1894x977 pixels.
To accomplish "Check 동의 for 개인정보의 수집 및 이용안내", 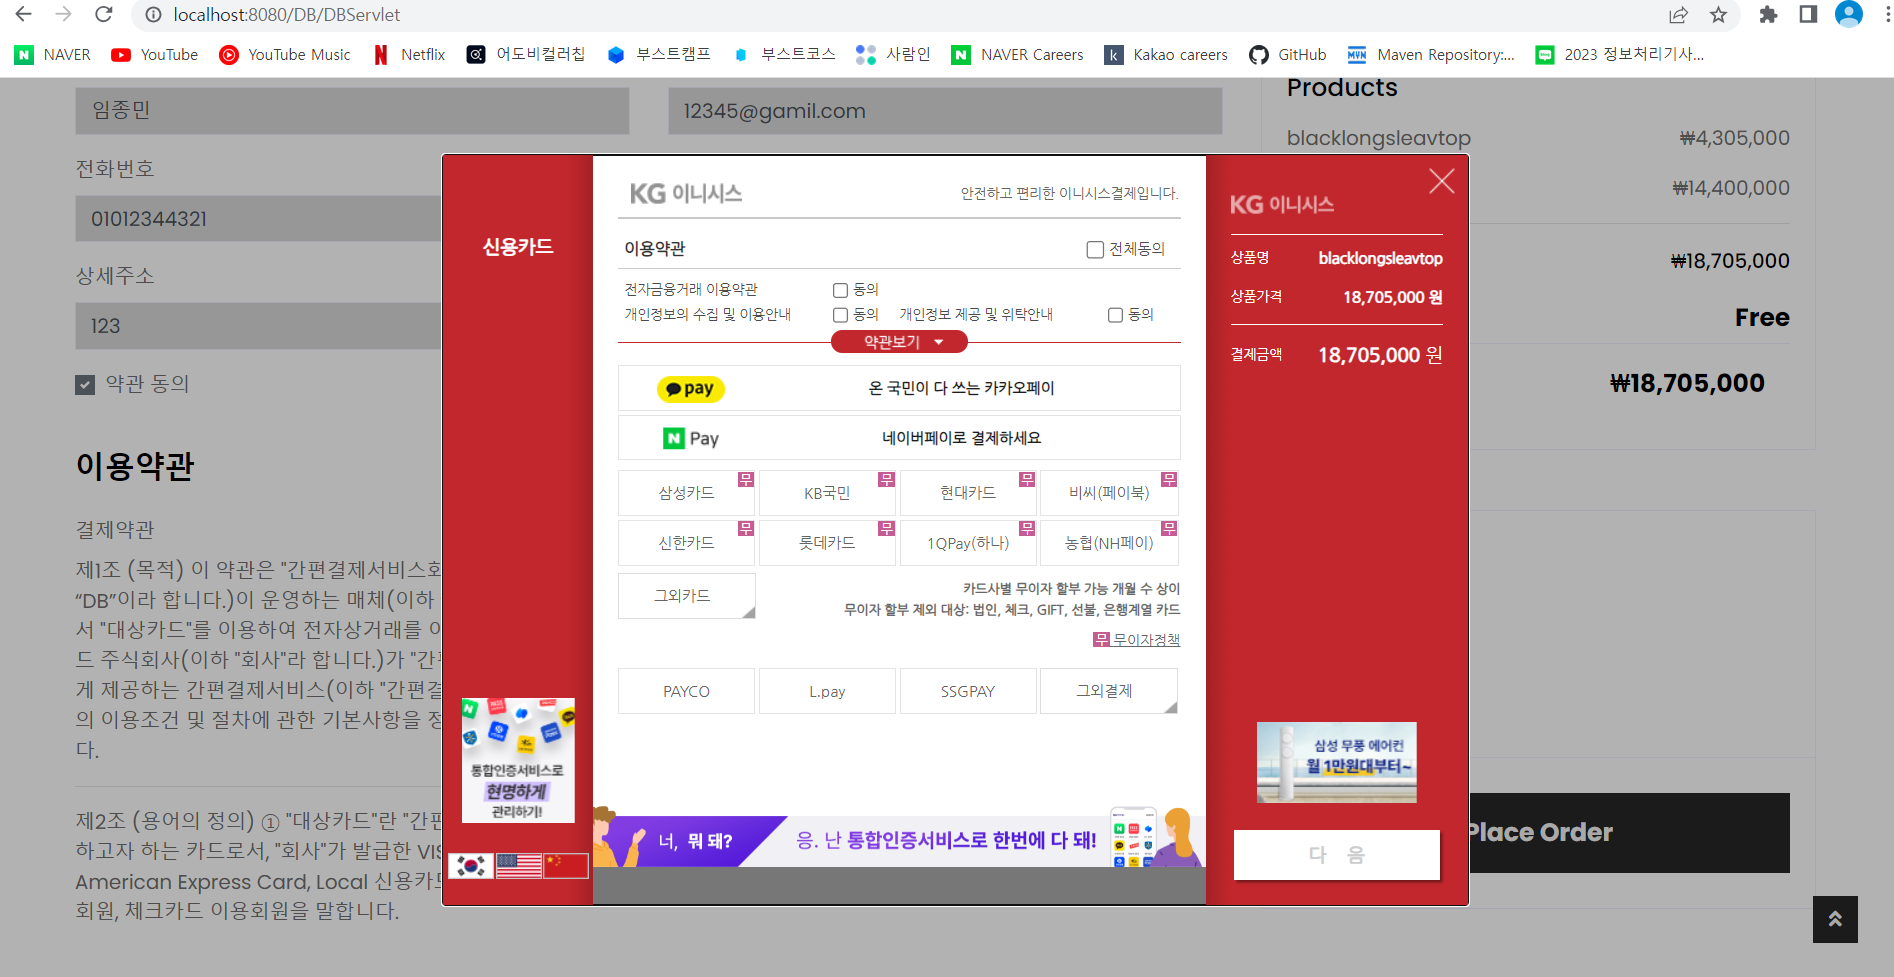I will 840,315.
